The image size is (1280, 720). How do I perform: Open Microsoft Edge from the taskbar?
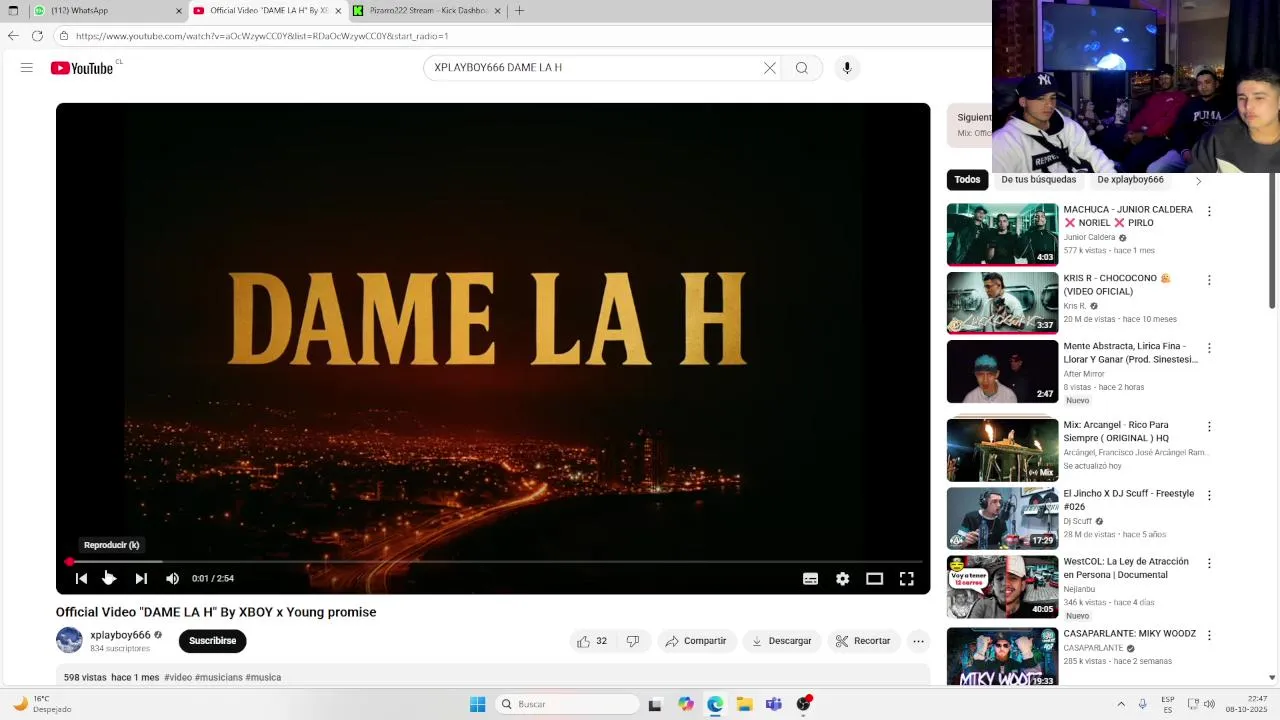pos(715,704)
